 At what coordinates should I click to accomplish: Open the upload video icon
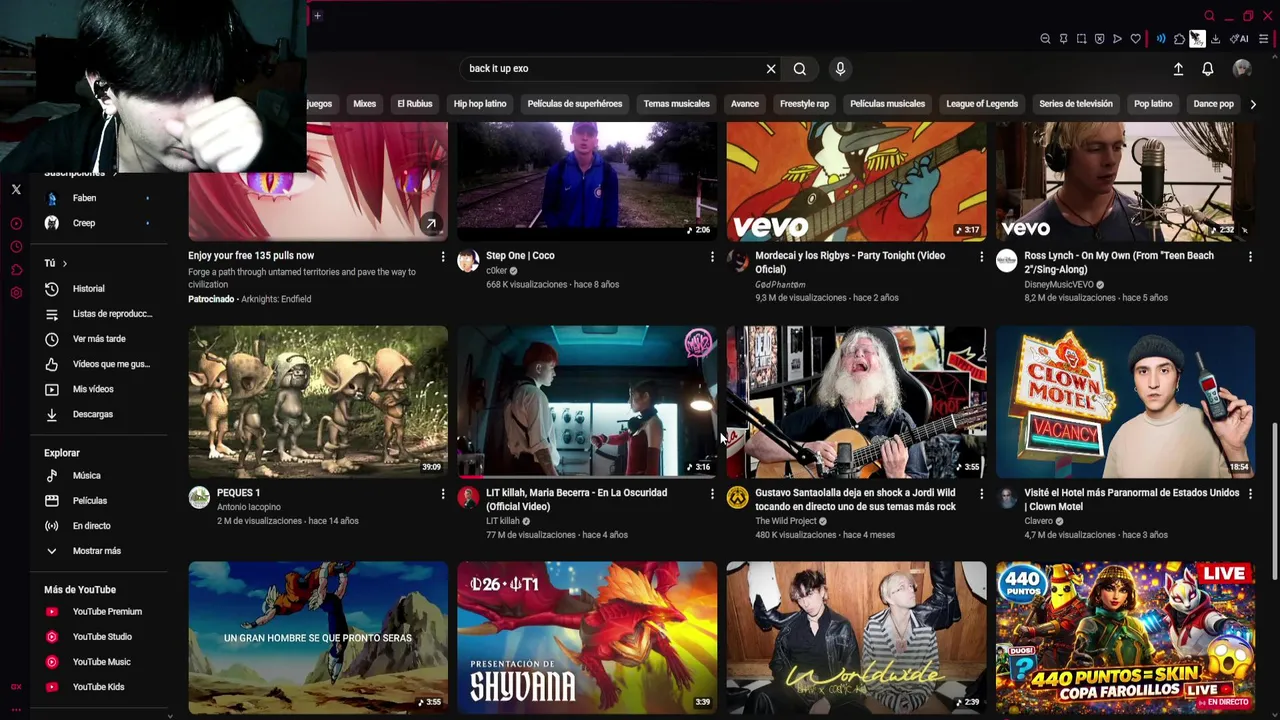click(x=1178, y=69)
